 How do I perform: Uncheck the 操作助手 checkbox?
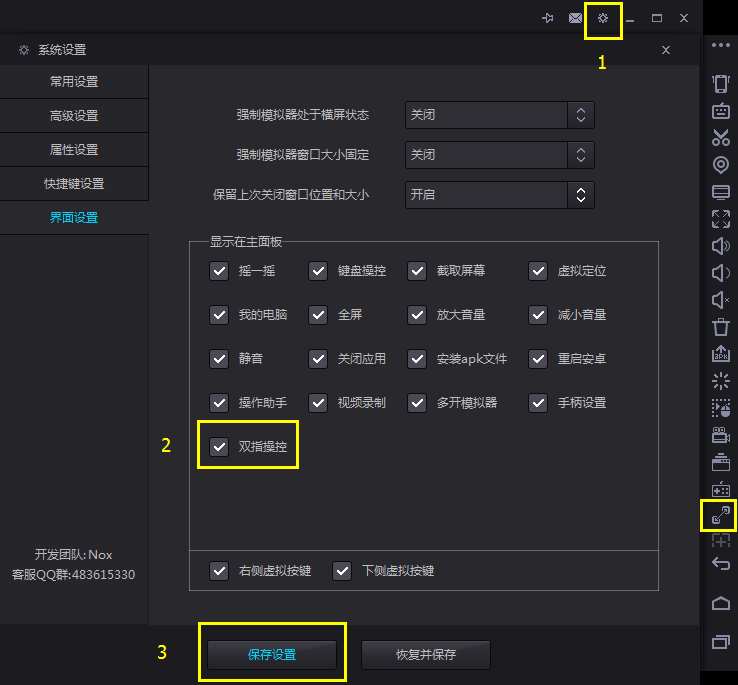point(219,403)
